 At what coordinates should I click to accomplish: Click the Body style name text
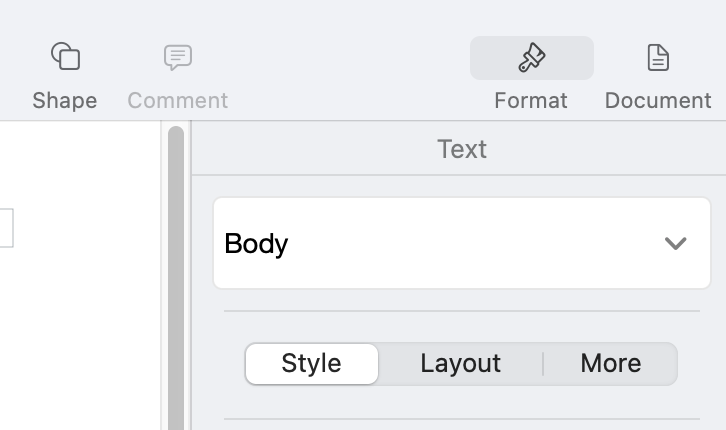tap(257, 244)
